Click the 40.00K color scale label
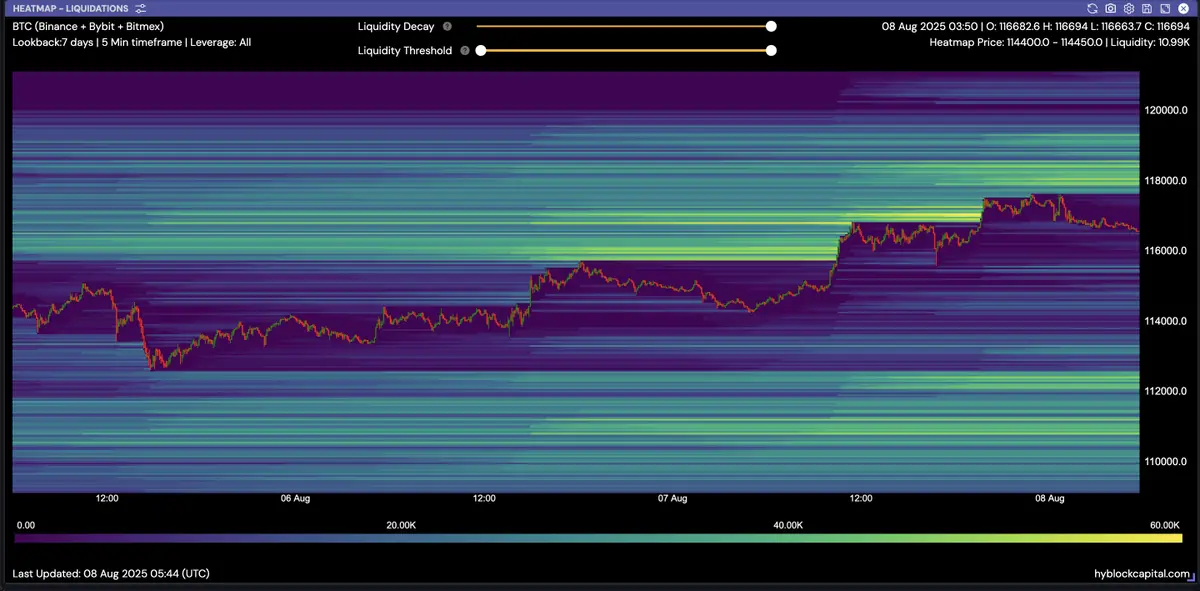 pos(788,525)
